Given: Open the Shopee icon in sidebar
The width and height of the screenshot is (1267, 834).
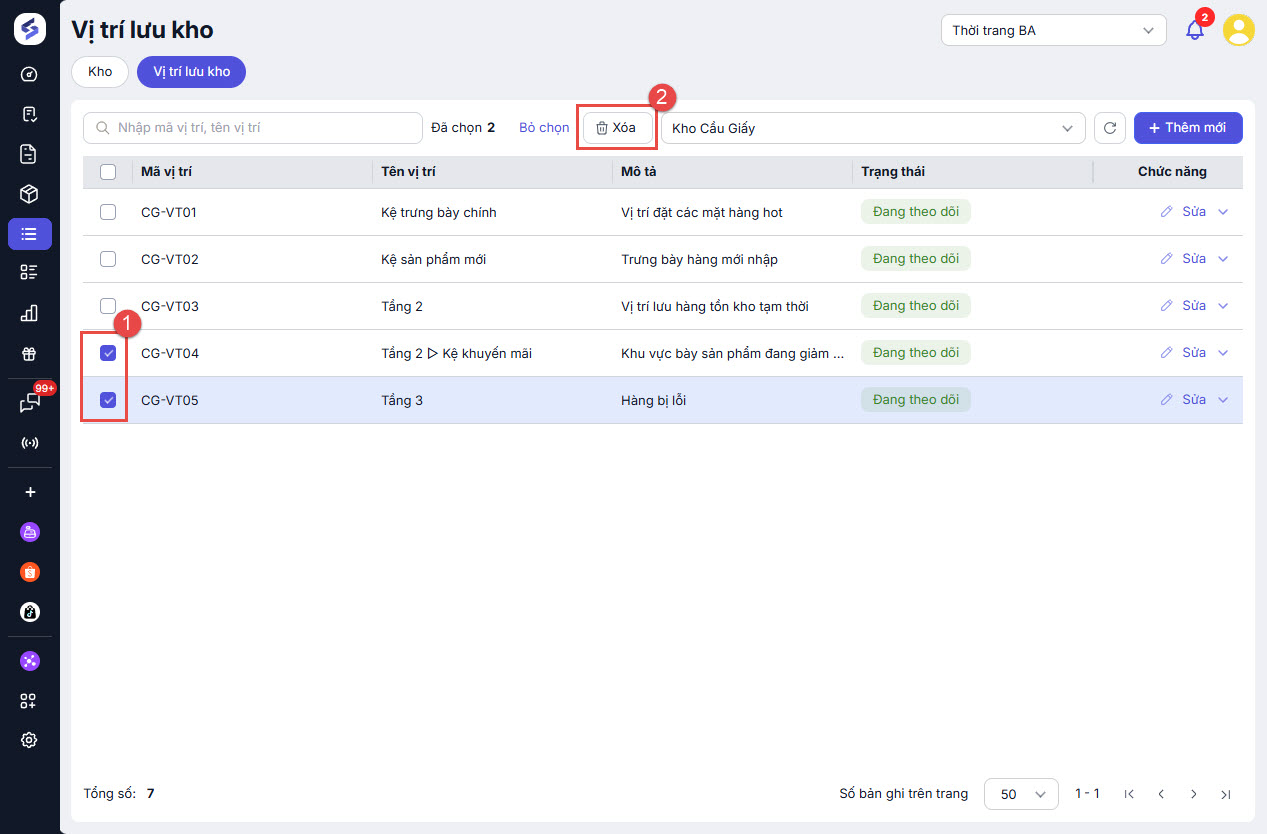Looking at the screenshot, I should pyautogui.click(x=29, y=572).
